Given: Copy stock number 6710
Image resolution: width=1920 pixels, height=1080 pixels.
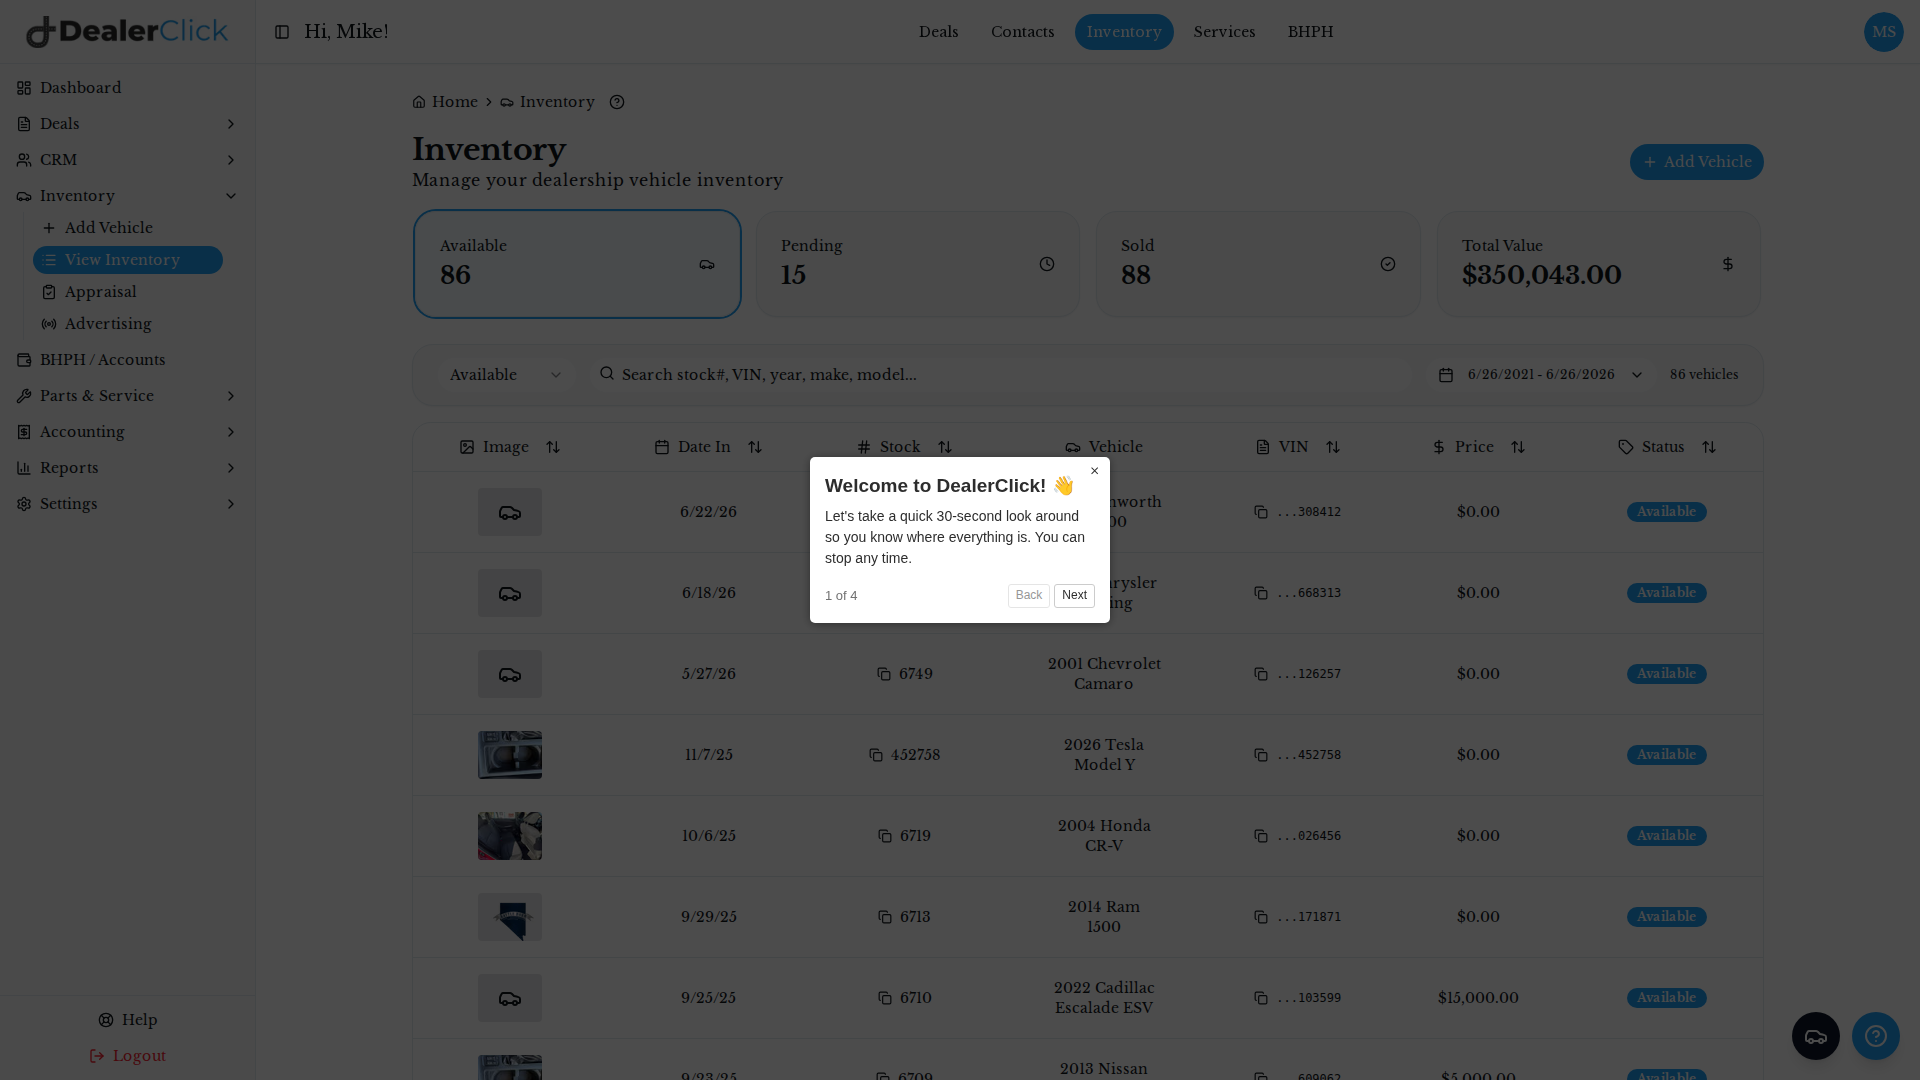Looking at the screenshot, I should [885, 998].
